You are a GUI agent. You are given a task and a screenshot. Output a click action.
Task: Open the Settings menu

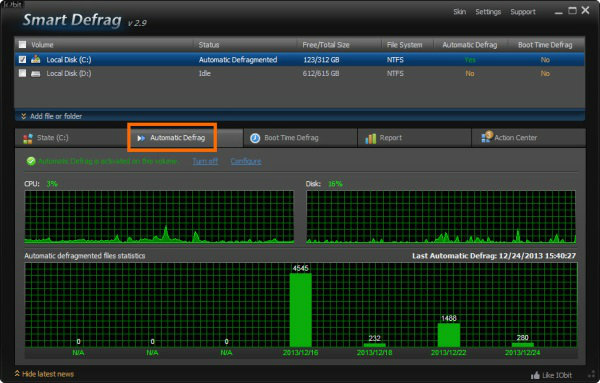[x=488, y=12]
